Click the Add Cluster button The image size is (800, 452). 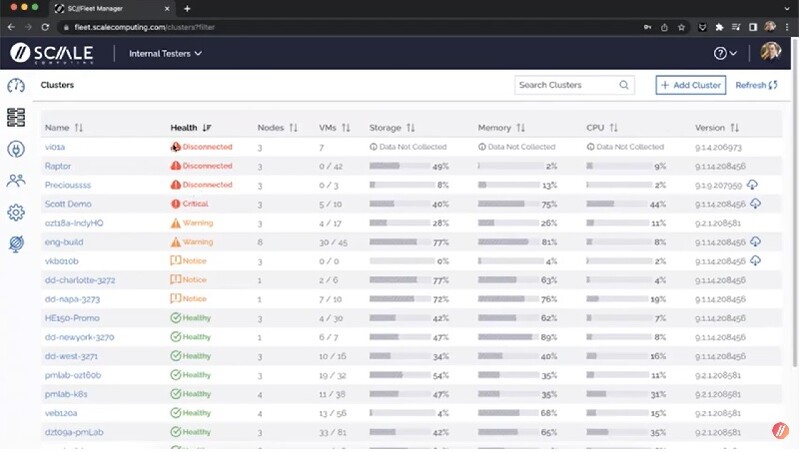click(690, 86)
